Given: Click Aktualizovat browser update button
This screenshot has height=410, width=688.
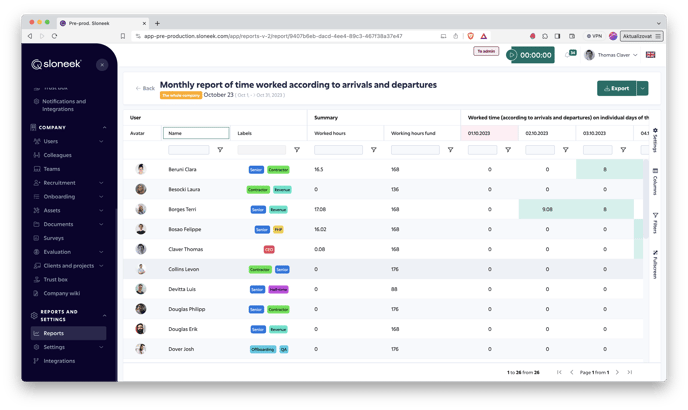Looking at the screenshot, I should [x=641, y=36].
